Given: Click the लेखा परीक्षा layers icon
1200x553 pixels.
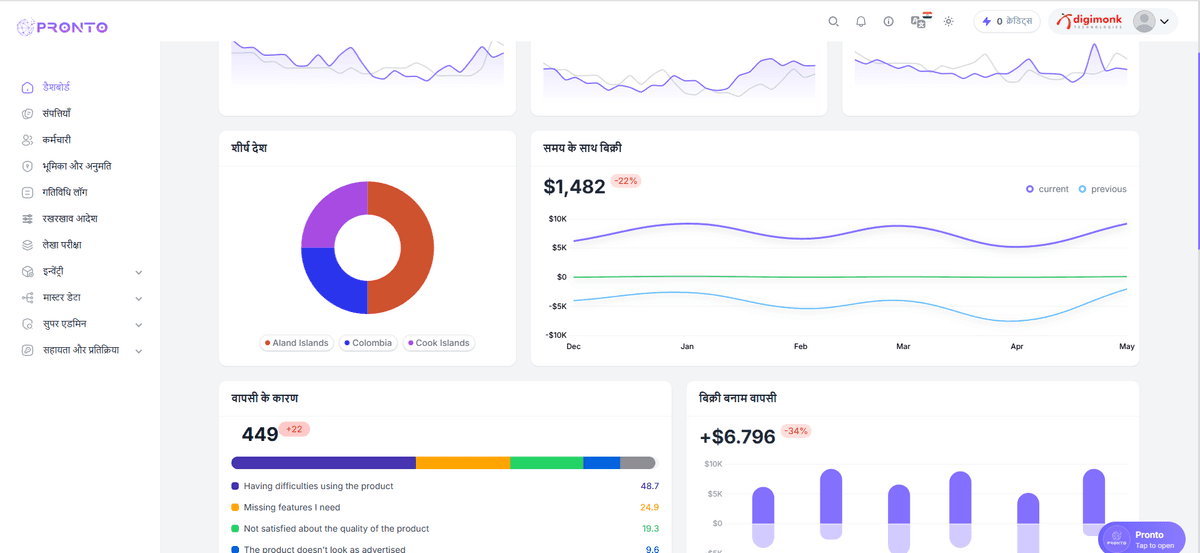Looking at the screenshot, I should click(28, 245).
